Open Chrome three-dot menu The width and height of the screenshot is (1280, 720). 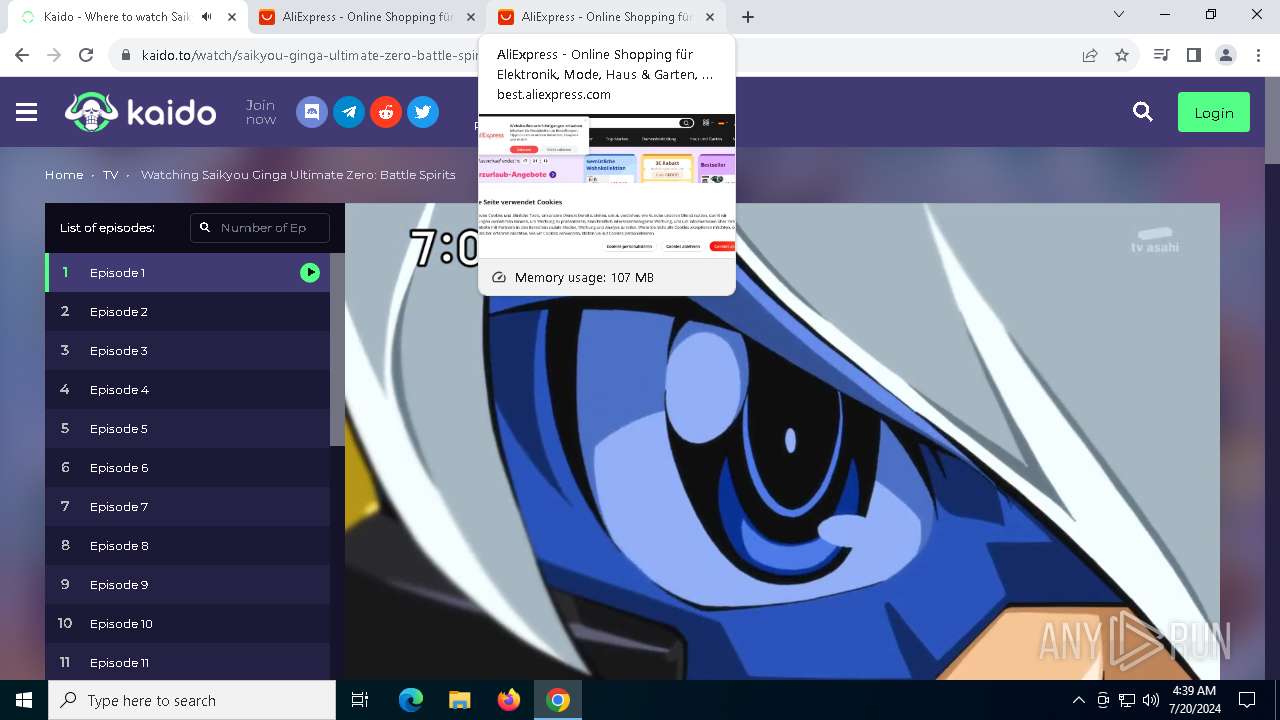pyautogui.click(x=1258, y=56)
